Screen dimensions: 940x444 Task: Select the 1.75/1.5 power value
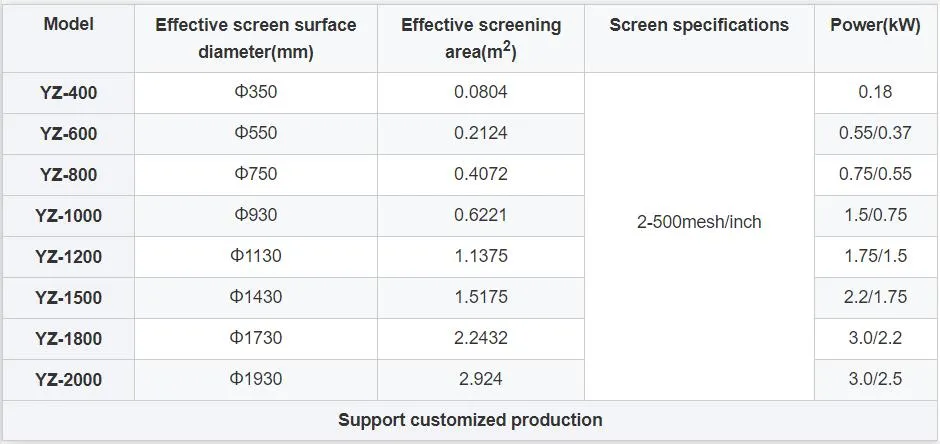pos(875,255)
